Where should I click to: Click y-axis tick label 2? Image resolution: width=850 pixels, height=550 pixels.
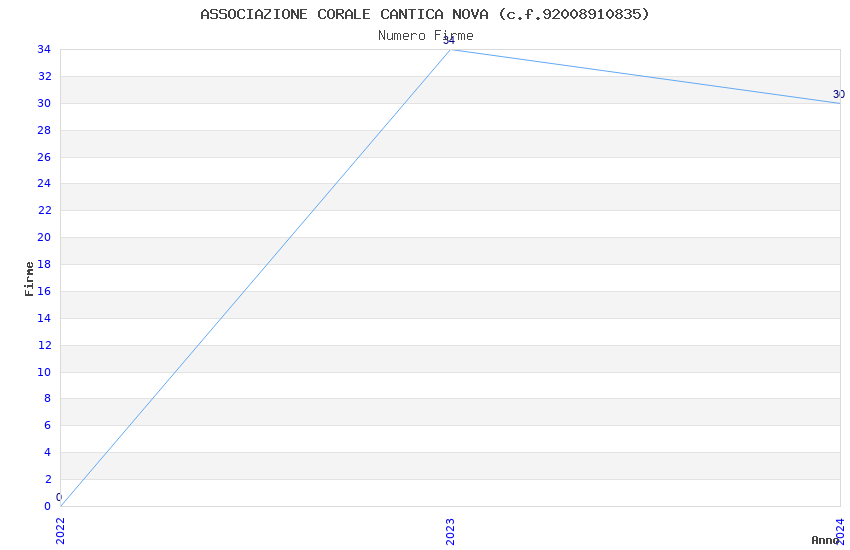point(48,480)
